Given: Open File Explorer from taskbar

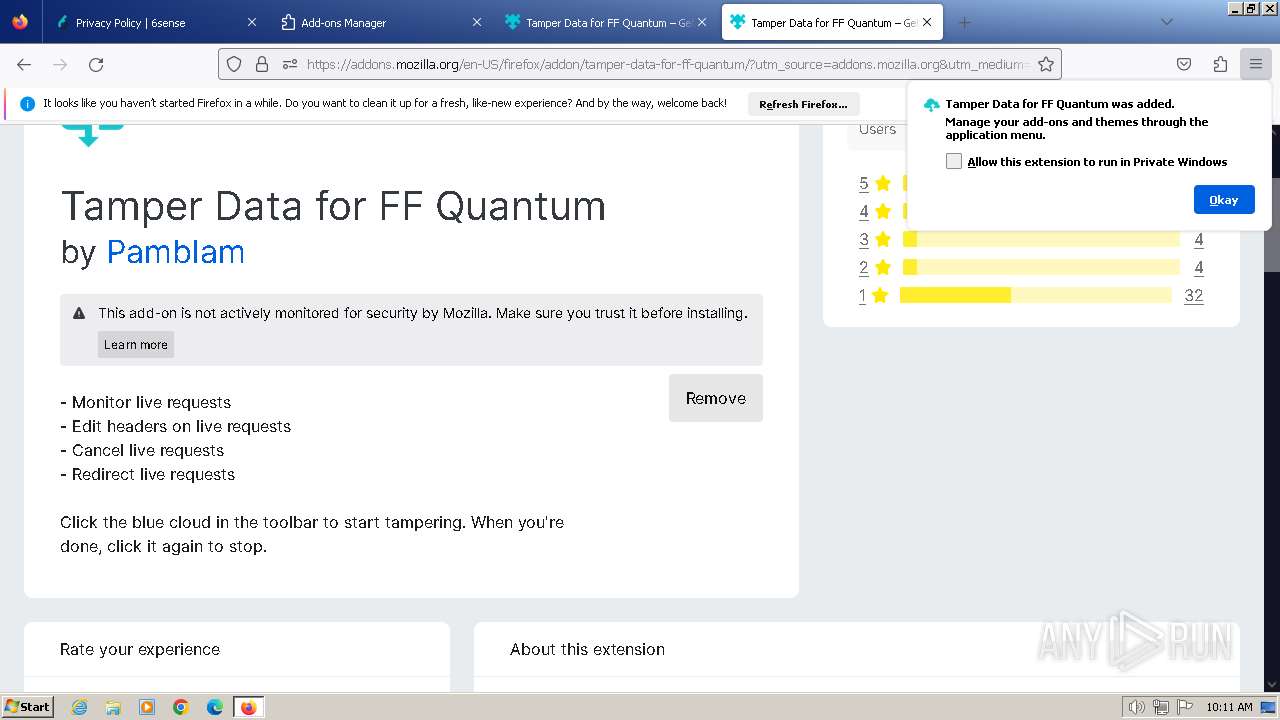Looking at the screenshot, I should 113,707.
